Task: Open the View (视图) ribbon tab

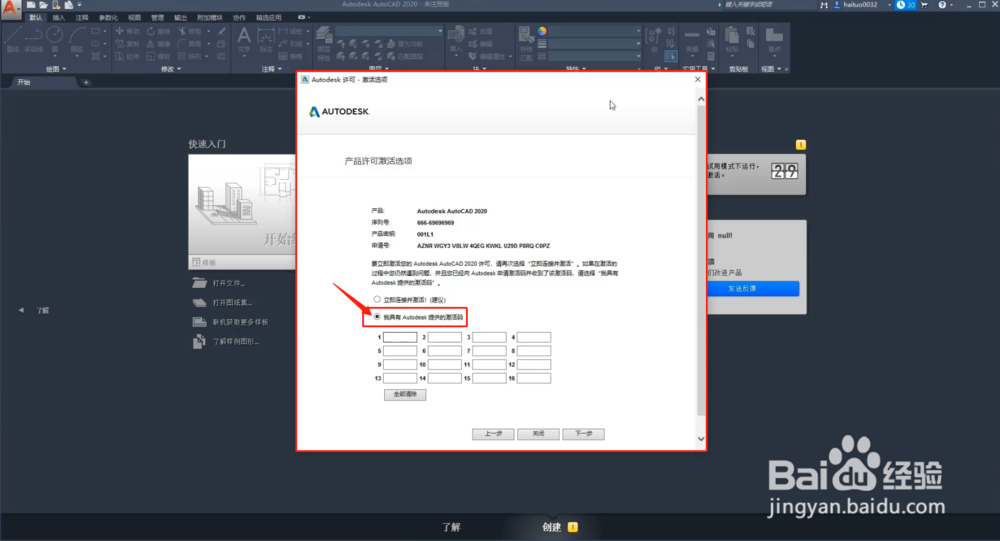Action: tap(135, 18)
